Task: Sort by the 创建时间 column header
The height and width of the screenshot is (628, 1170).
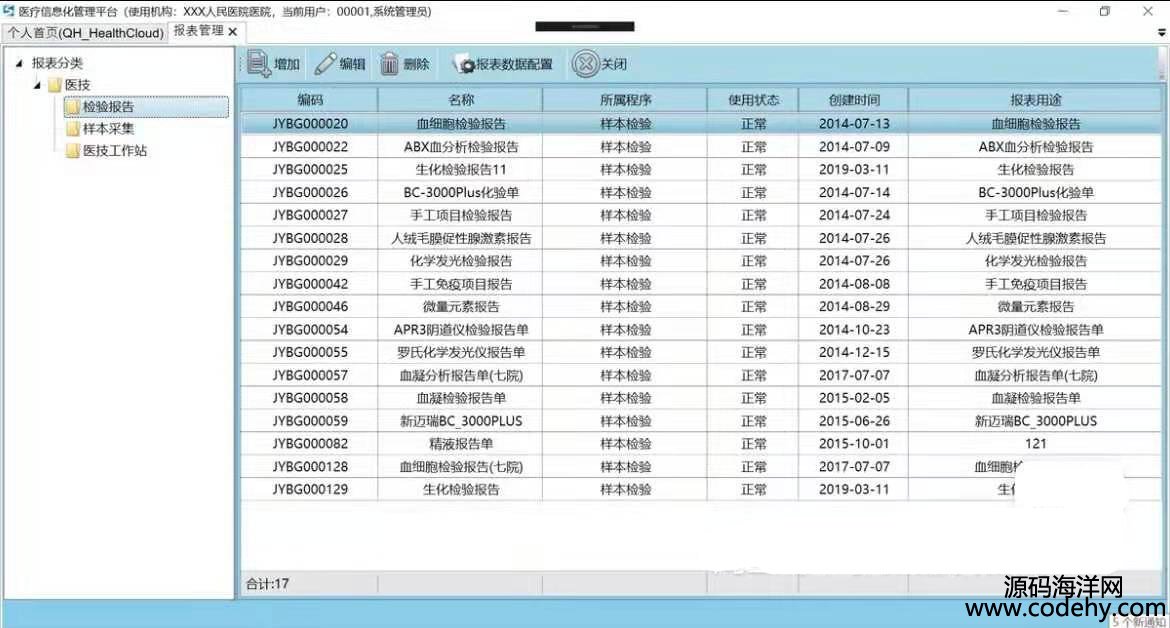Action: [x=854, y=99]
